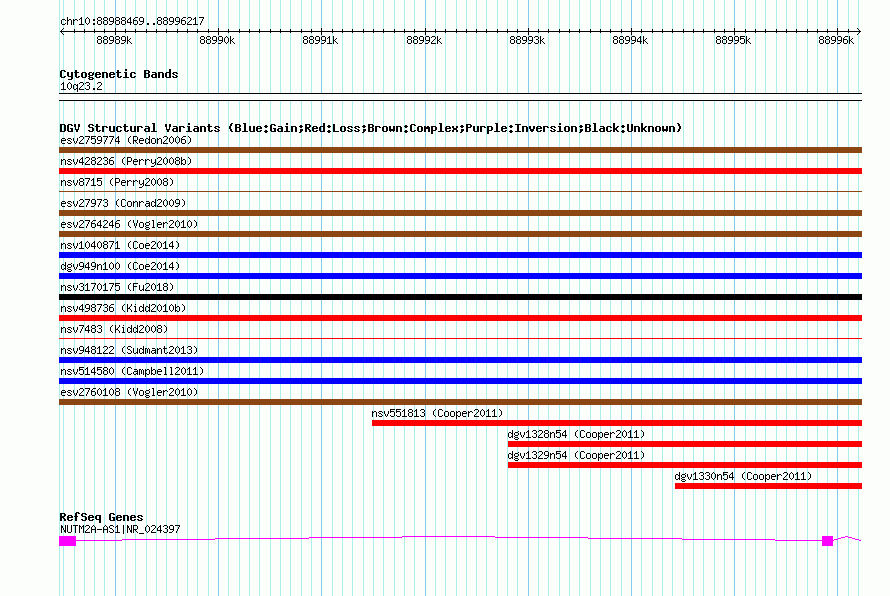Click the 88994k ruler tick label

click(630, 40)
